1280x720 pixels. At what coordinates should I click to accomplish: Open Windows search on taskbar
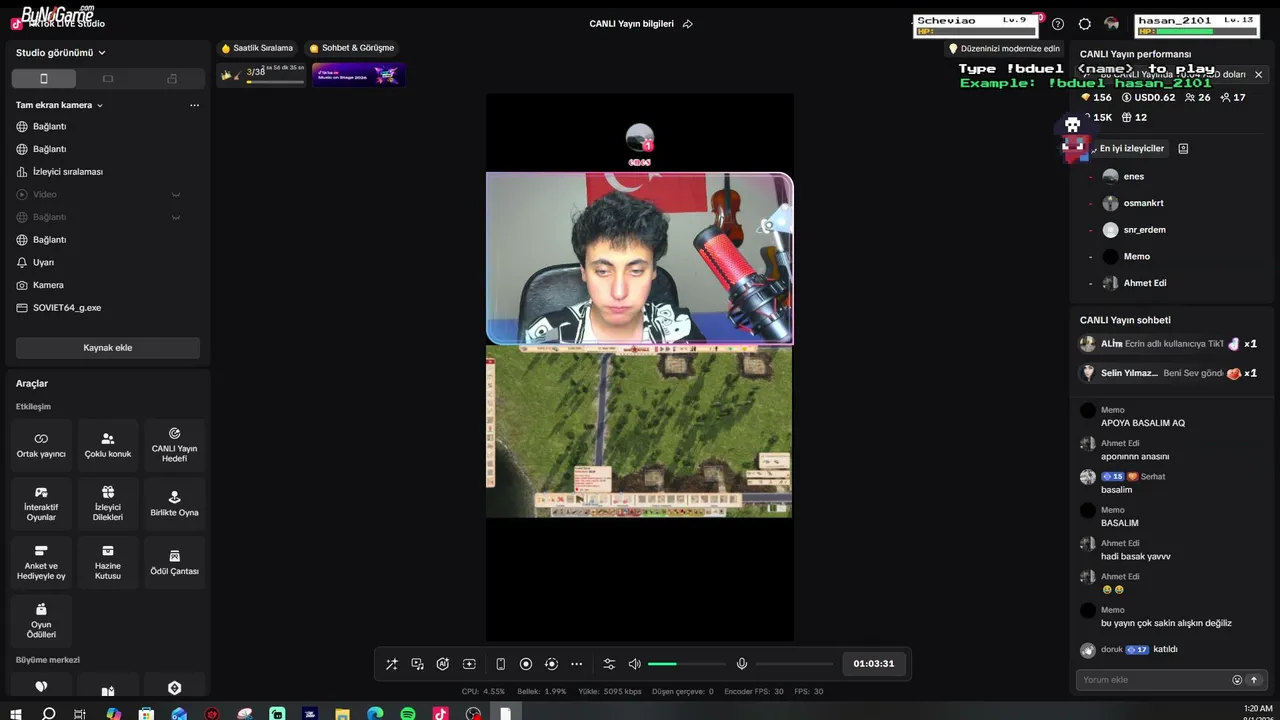click(48, 714)
